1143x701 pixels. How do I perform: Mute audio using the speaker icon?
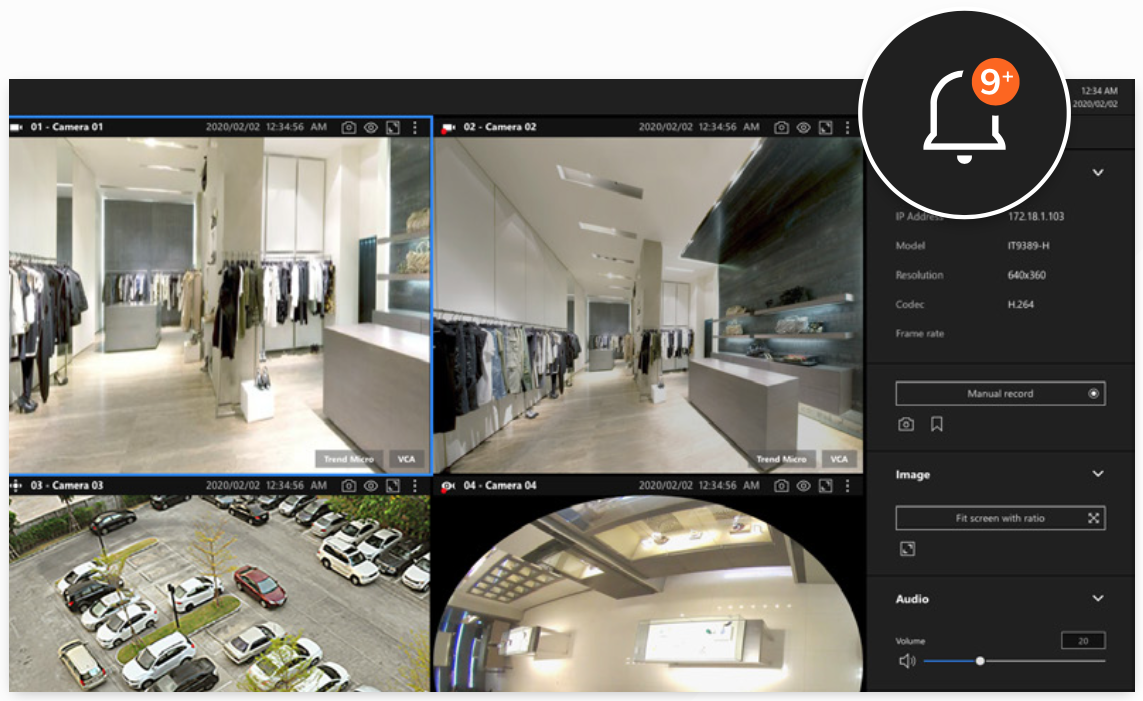tap(907, 661)
